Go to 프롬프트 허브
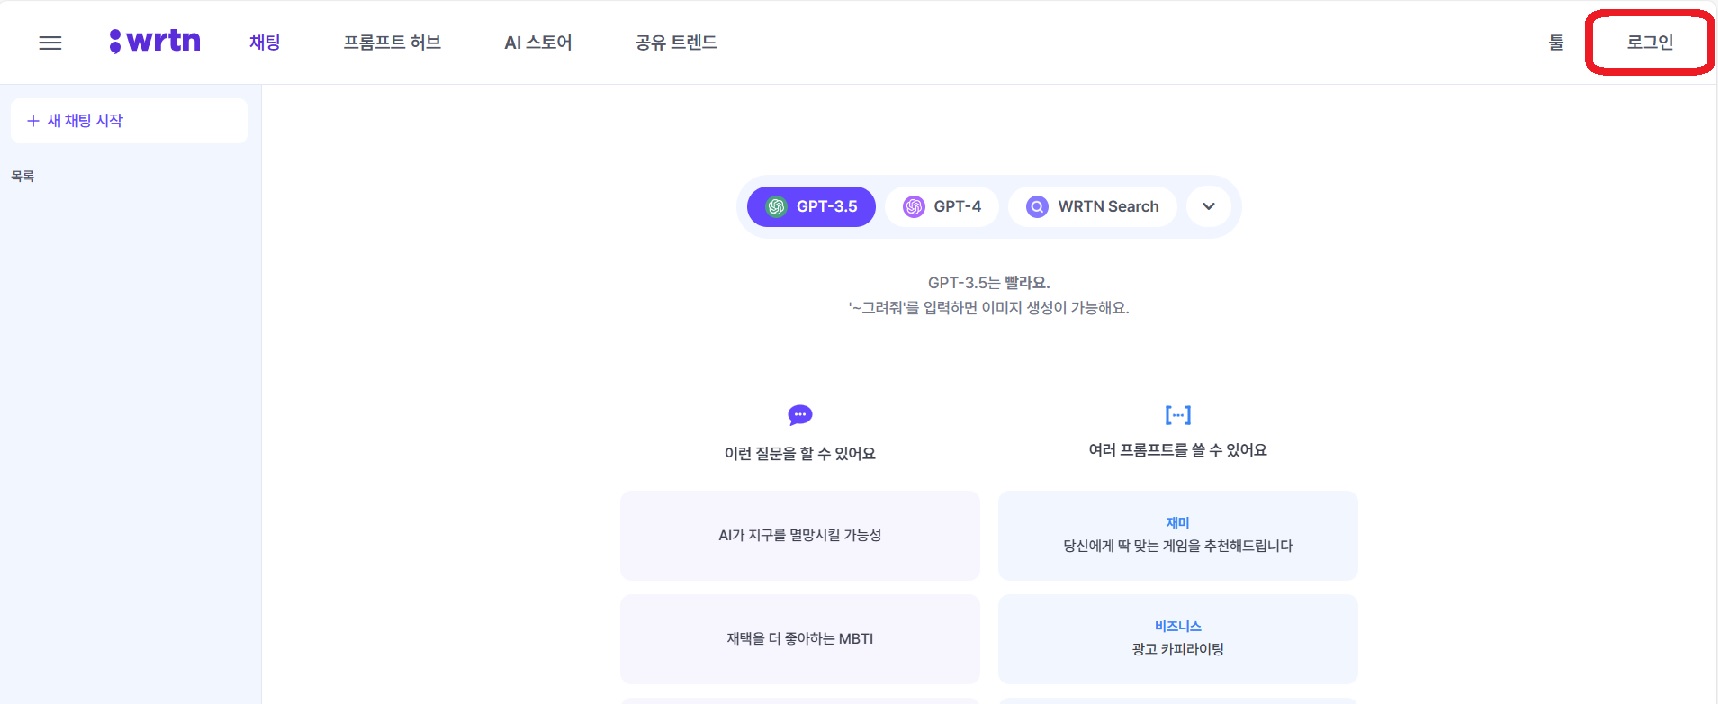 click(392, 42)
